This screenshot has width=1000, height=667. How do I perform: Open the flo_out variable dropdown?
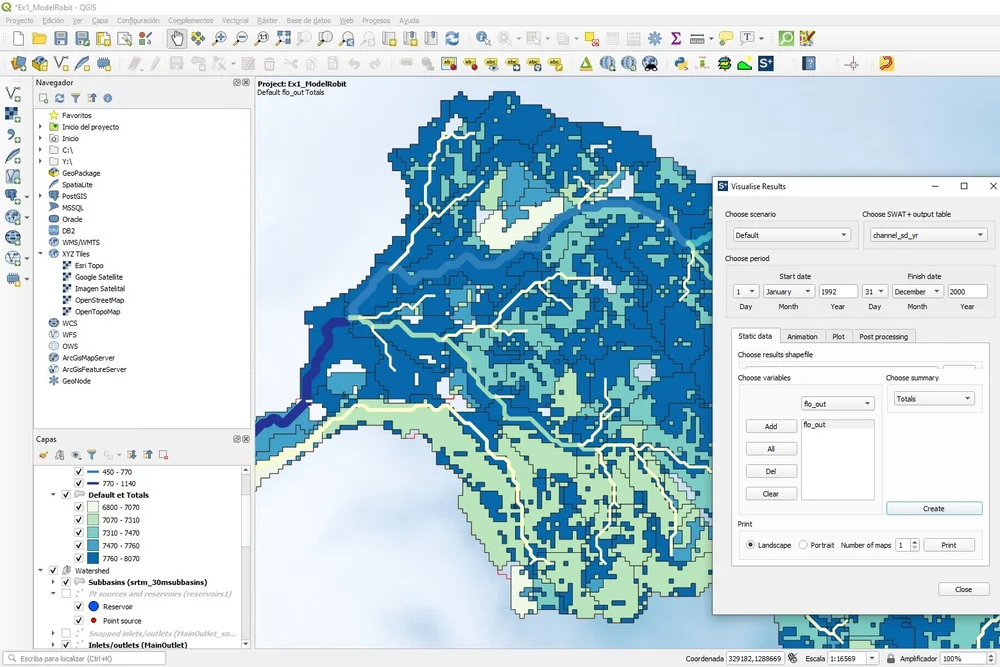click(x=837, y=404)
